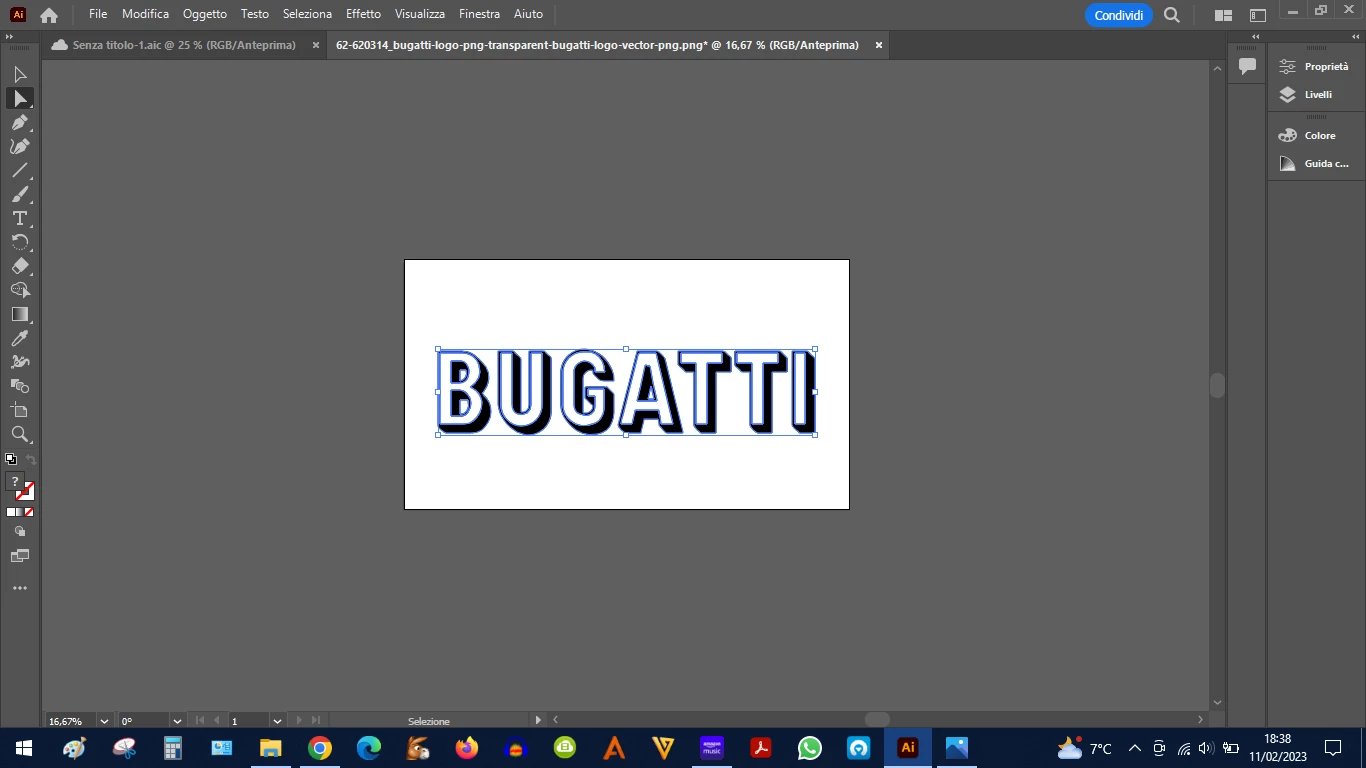Screen dimensions: 1366x768
Task: Open the Oggetto menu
Action: pyautogui.click(x=205, y=14)
